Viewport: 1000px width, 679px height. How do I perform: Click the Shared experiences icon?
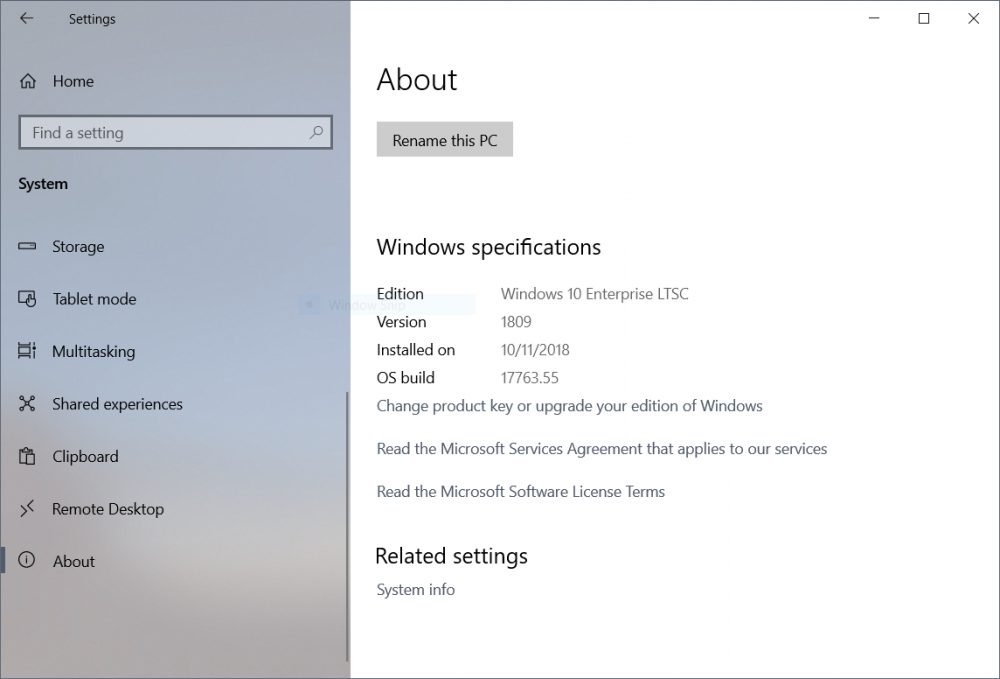point(27,404)
